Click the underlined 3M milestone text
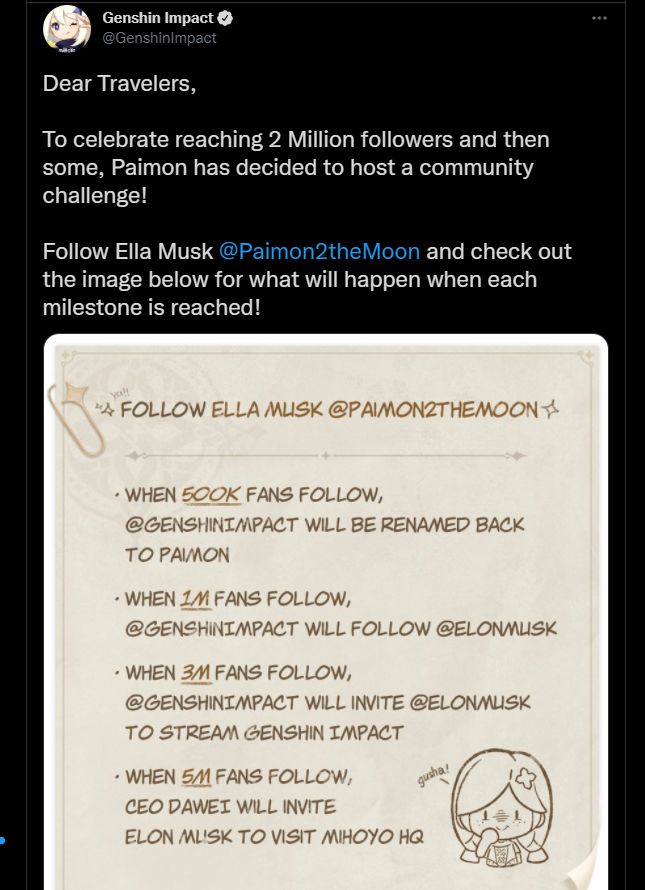Viewport: 645px width, 890px height. tap(196, 673)
